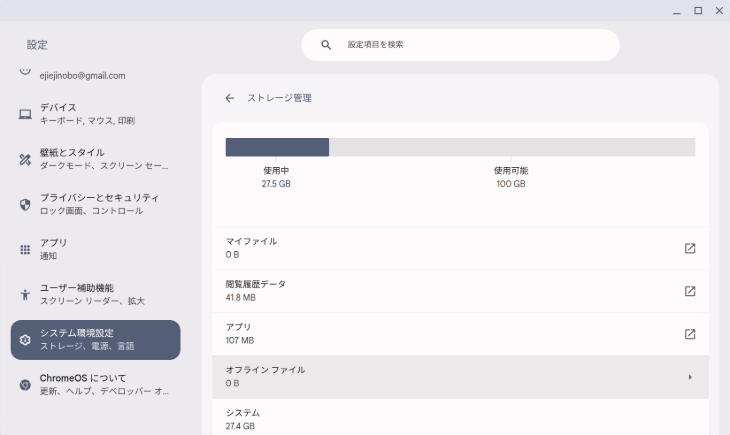Expand オフライン ファイル arrow
This screenshot has height=435, width=730.
coord(689,377)
